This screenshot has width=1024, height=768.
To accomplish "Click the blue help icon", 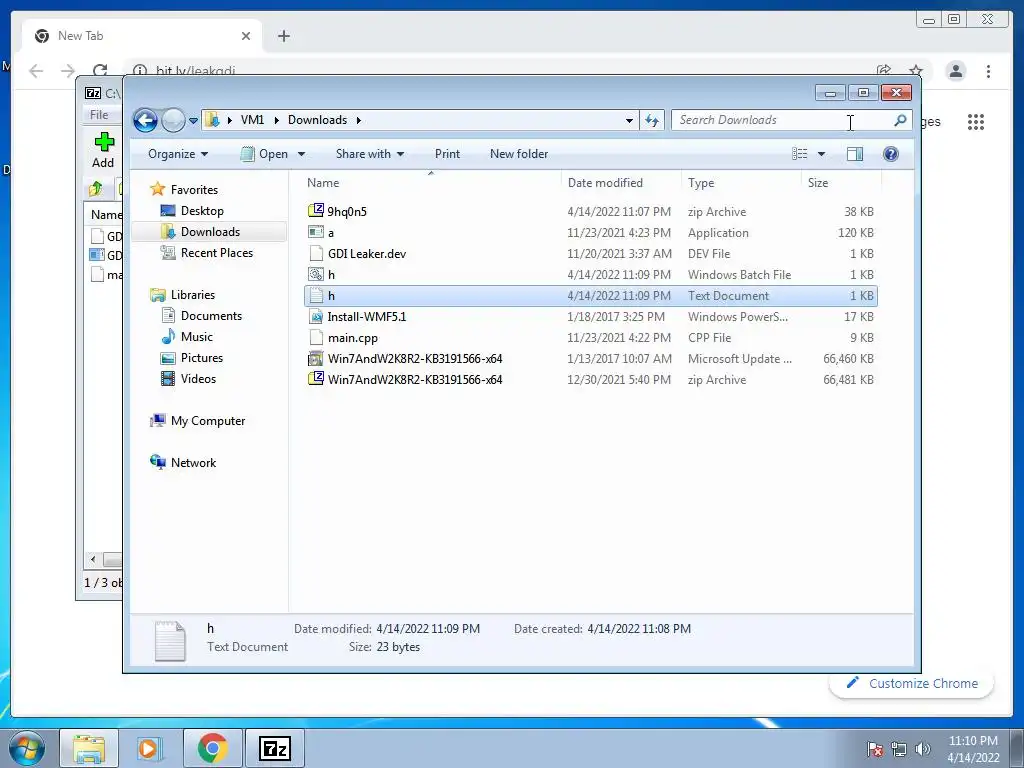I will tap(891, 154).
